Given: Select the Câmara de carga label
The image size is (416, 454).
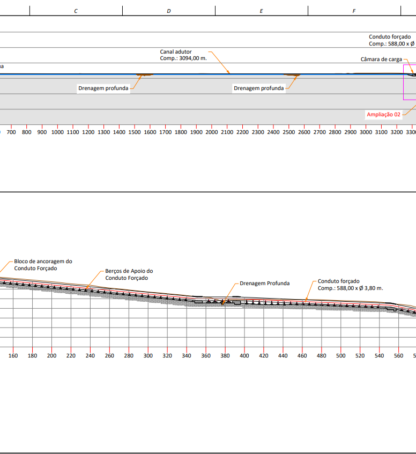Looking at the screenshot, I should pos(381,59).
